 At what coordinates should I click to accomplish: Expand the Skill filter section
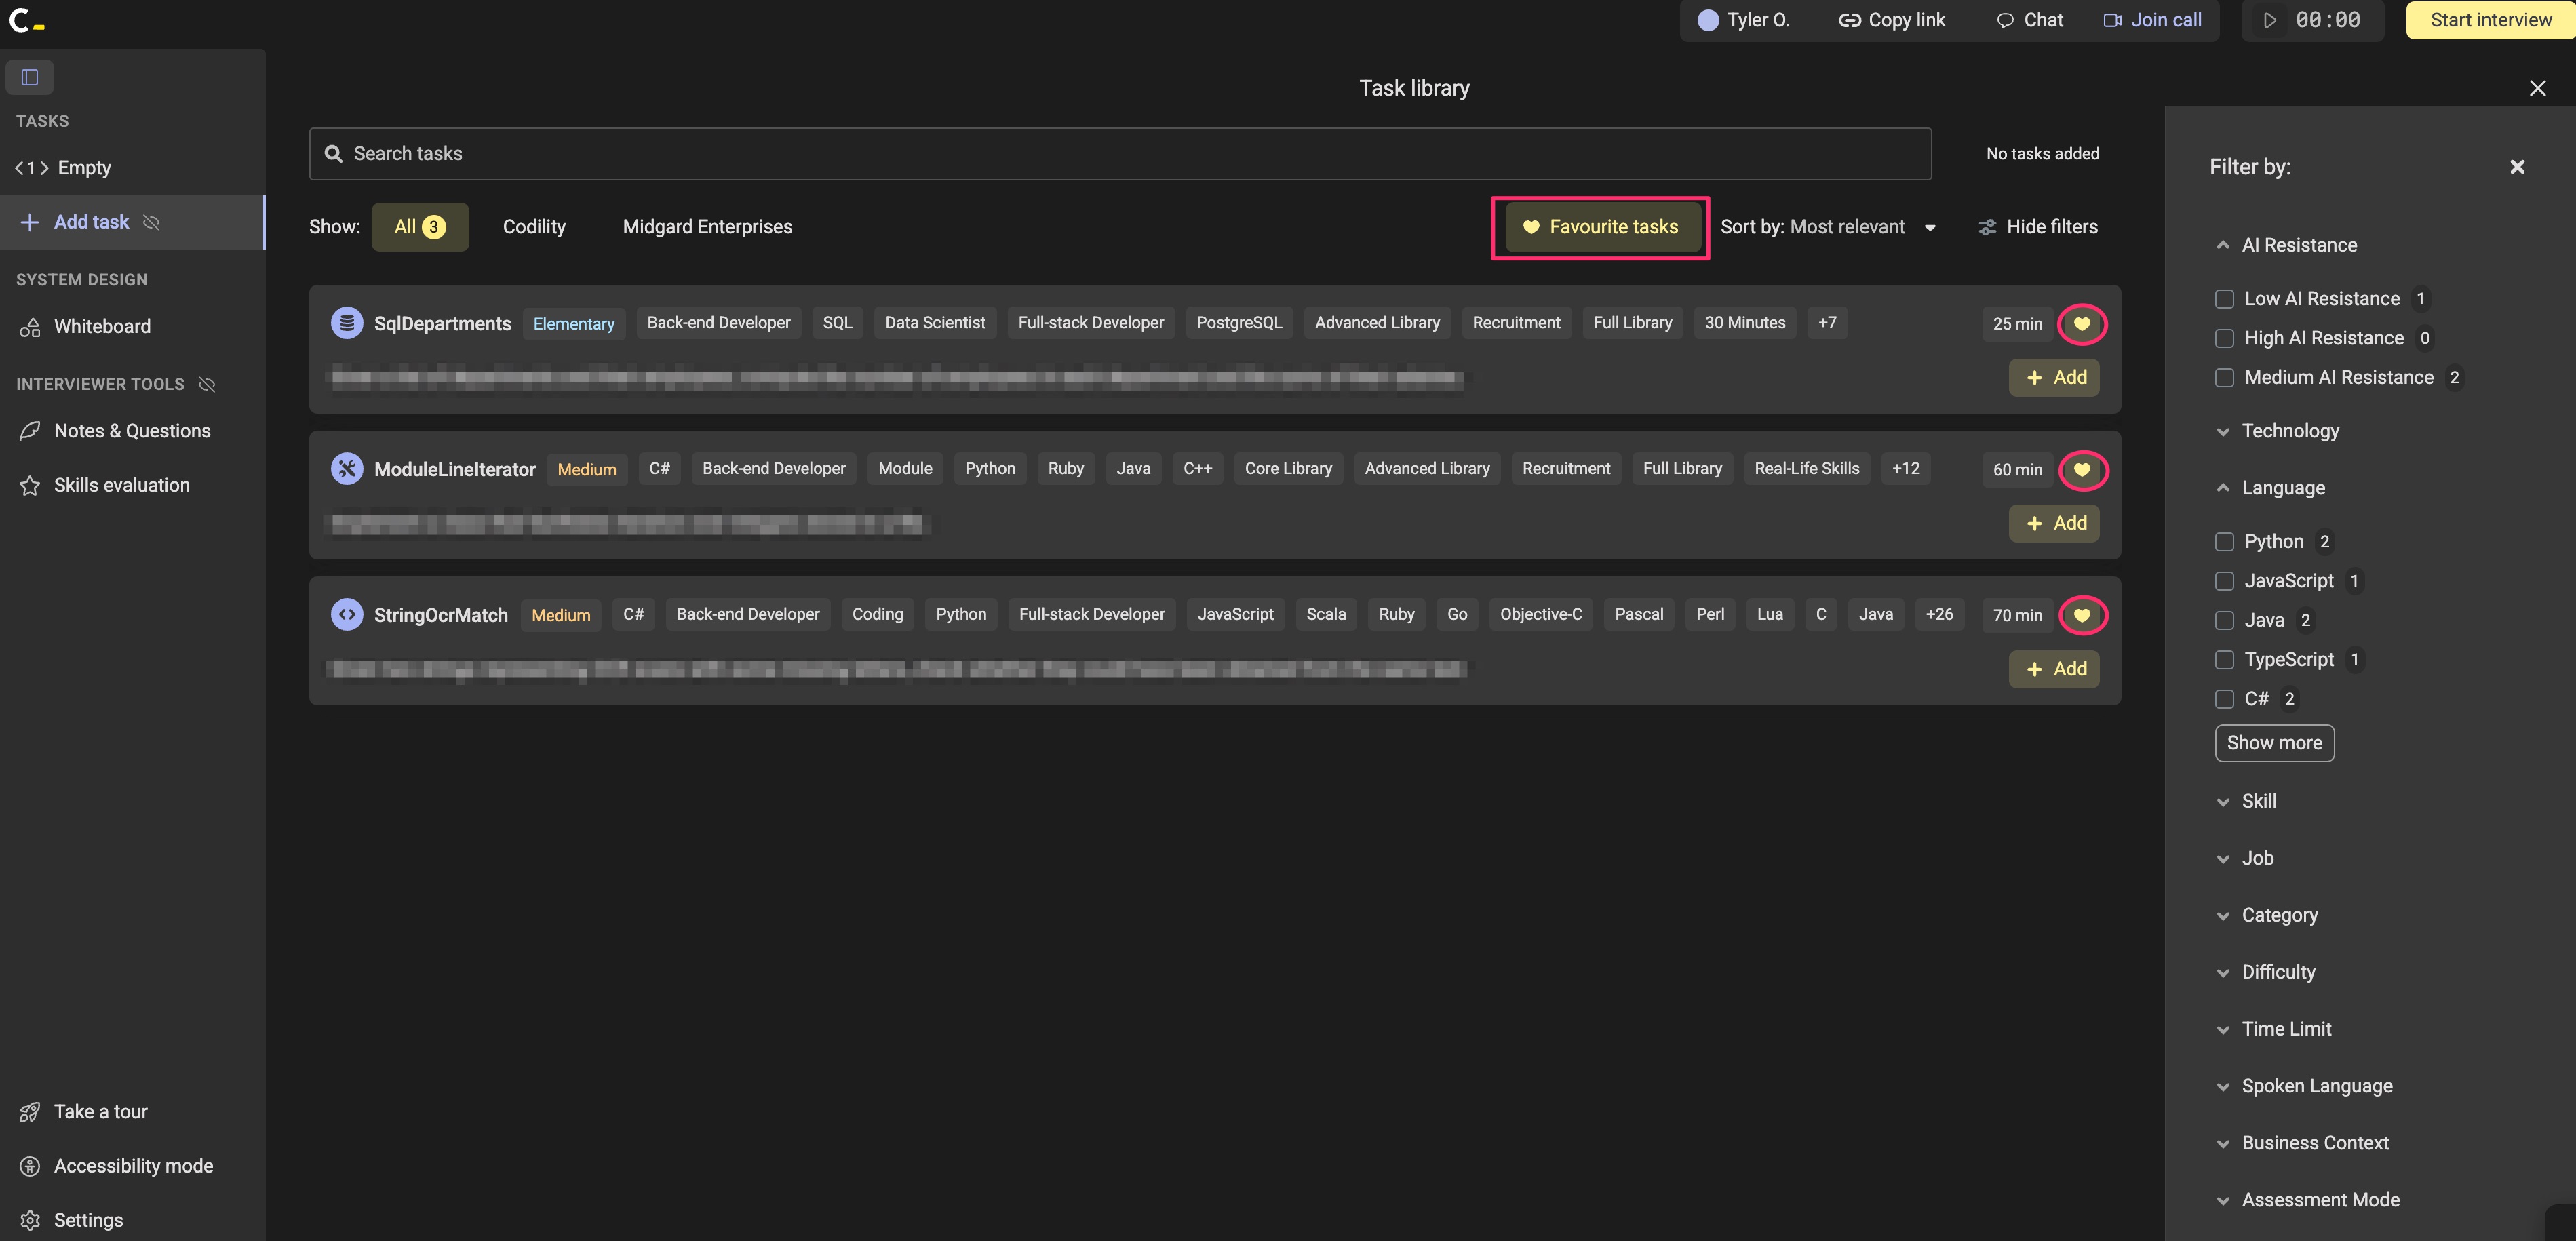tap(2246, 801)
